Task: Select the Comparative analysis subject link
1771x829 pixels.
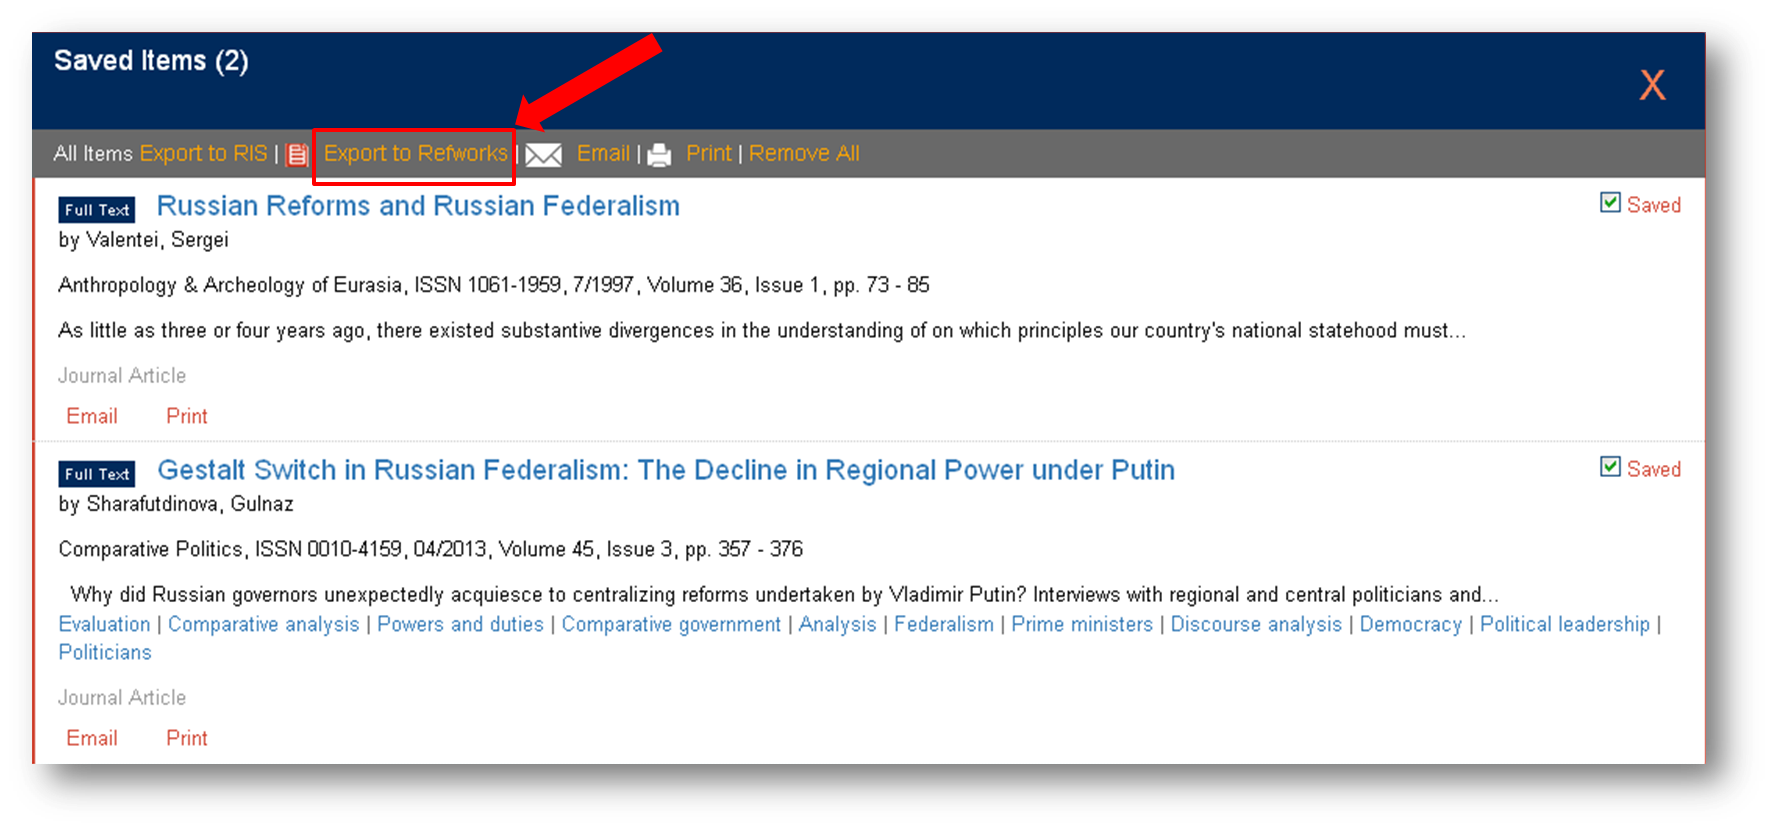Action: 263,624
